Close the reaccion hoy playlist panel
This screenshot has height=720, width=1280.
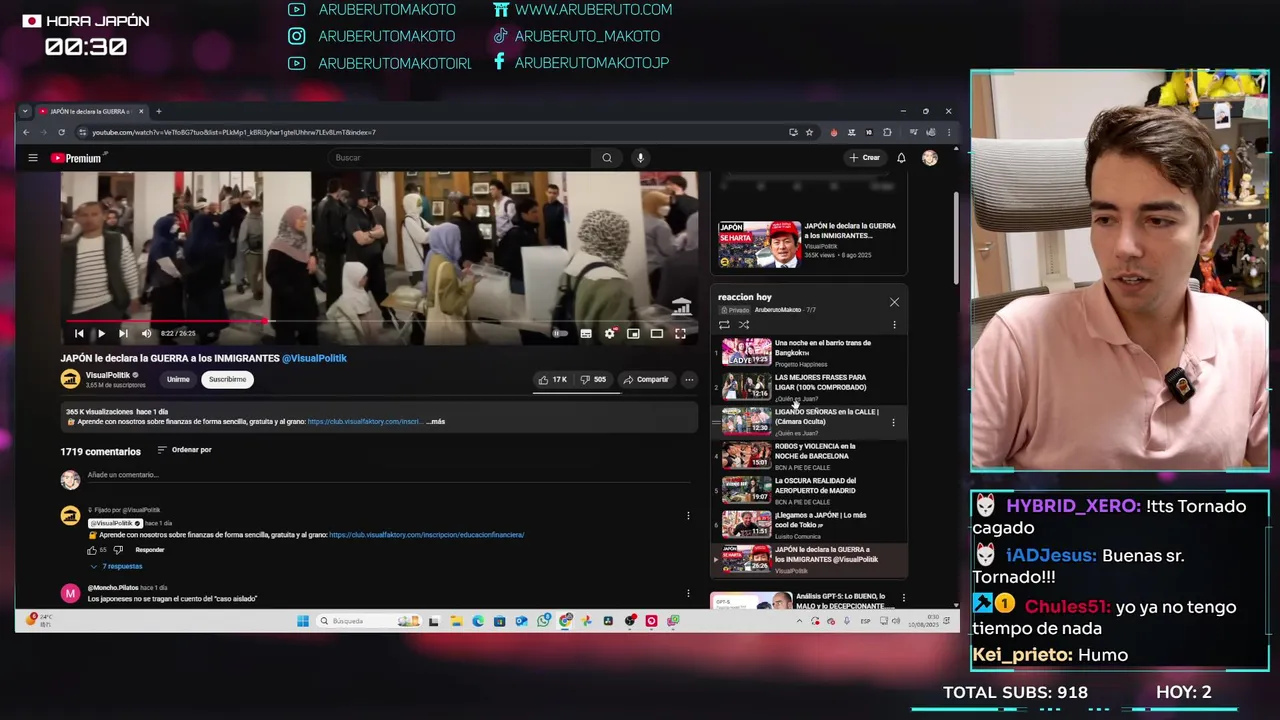[x=894, y=302]
